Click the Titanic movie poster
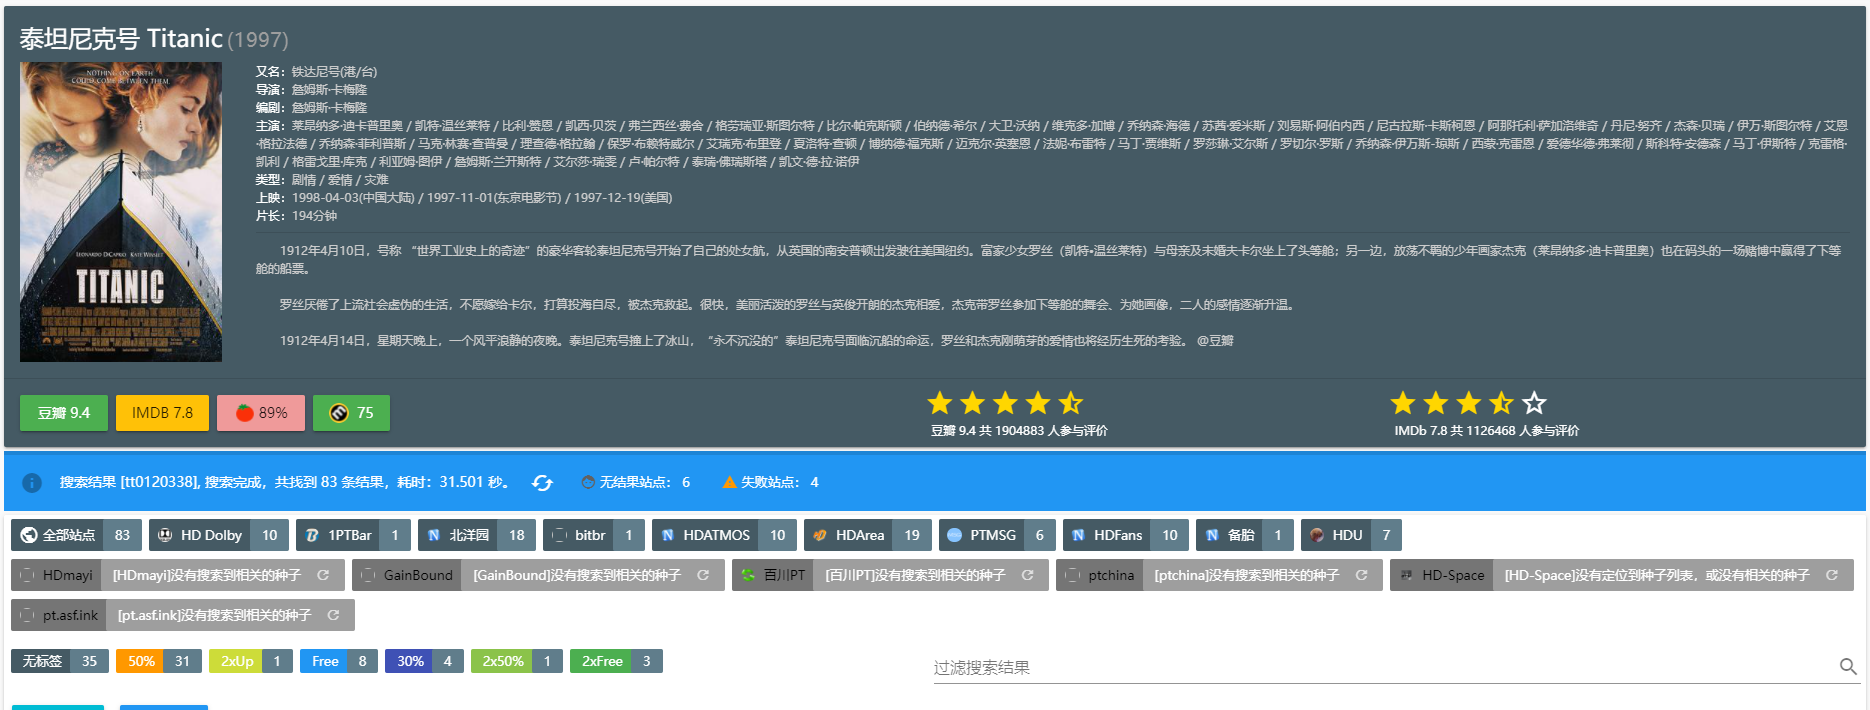1870x710 pixels. (x=121, y=212)
